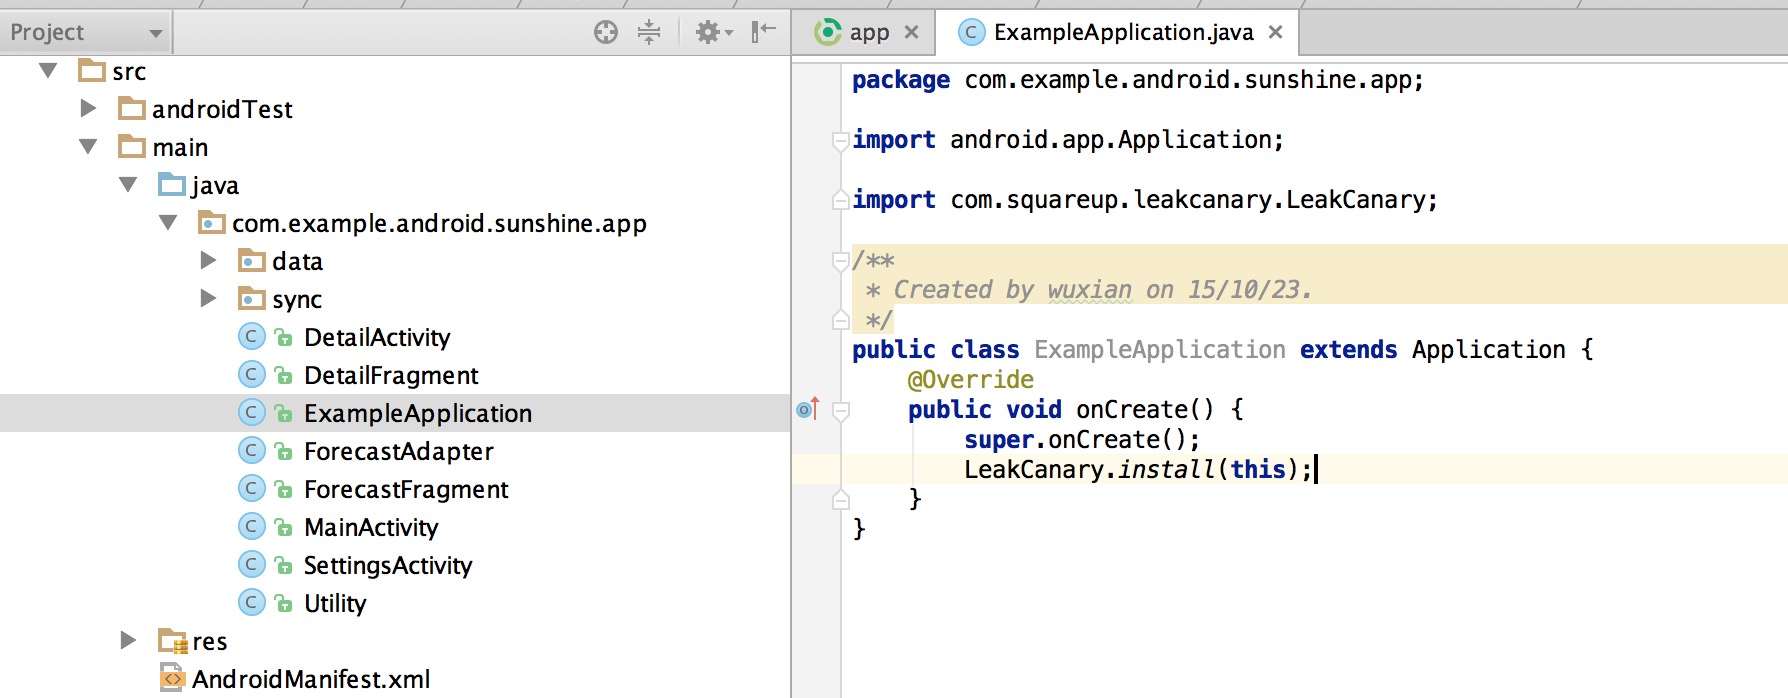Click the scroll from source target icon
The width and height of the screenshot is (1788, 698).
tap(606, 32)
